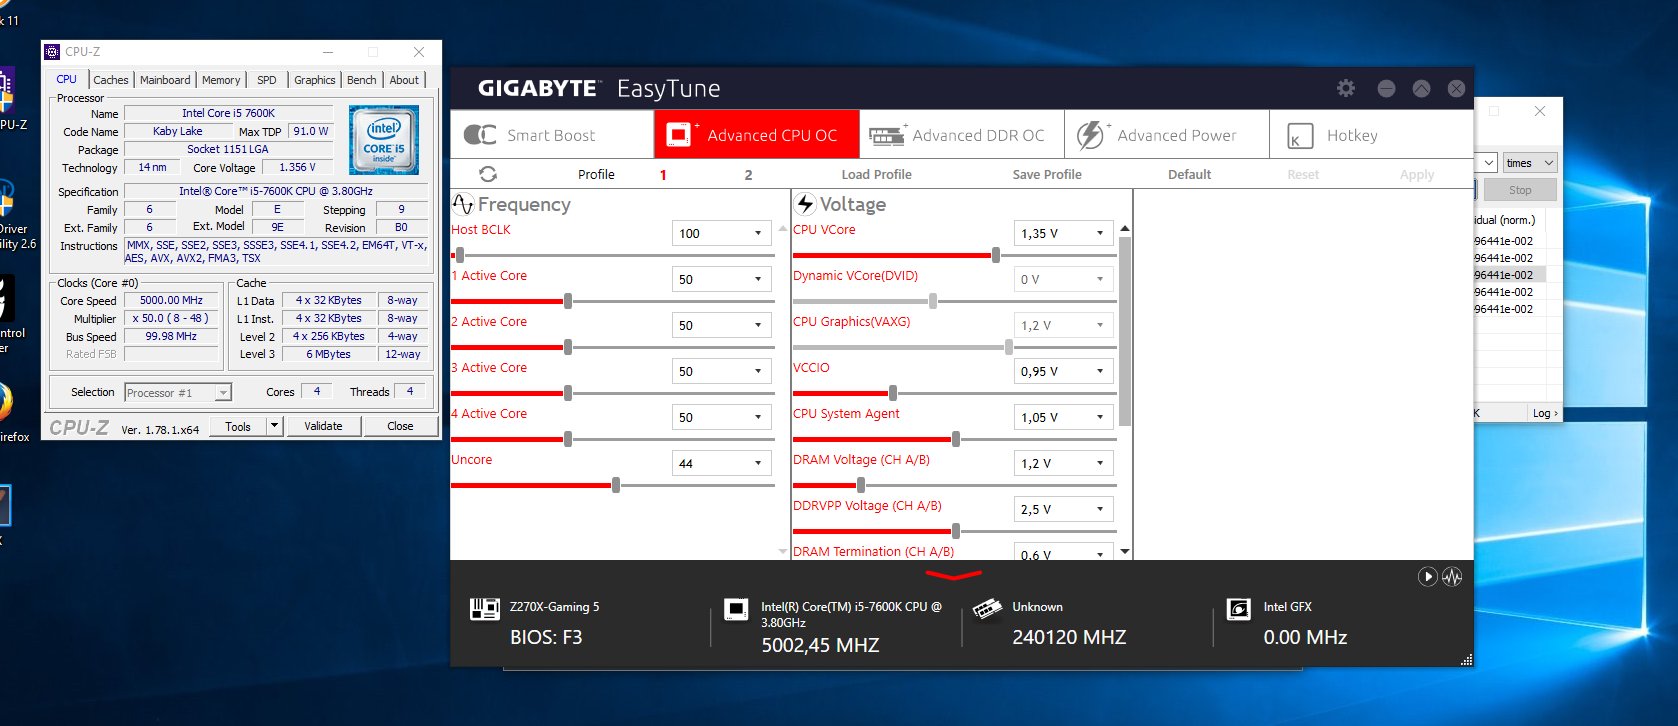Click CPU VCore slider handle

point(995,255)
